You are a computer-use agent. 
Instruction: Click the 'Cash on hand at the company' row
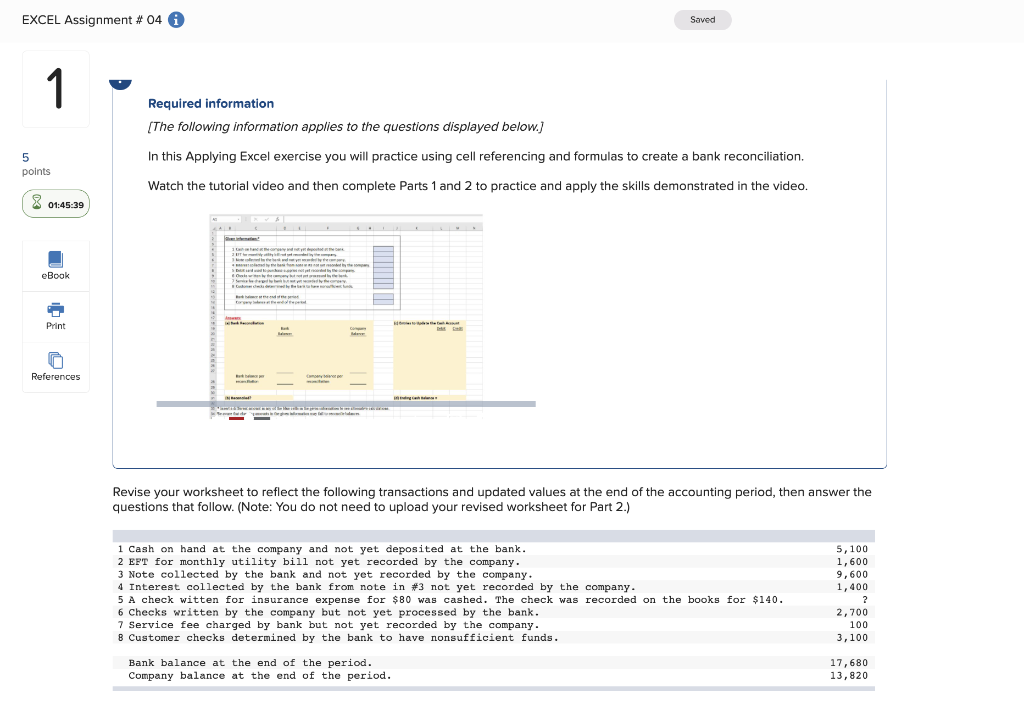[493, 549]
